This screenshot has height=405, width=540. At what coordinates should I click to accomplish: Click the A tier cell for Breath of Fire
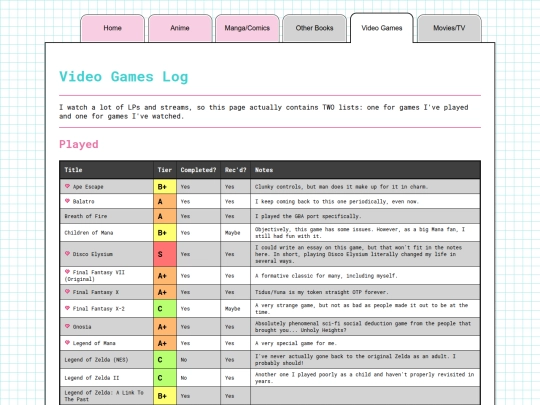tap(165, 216)
